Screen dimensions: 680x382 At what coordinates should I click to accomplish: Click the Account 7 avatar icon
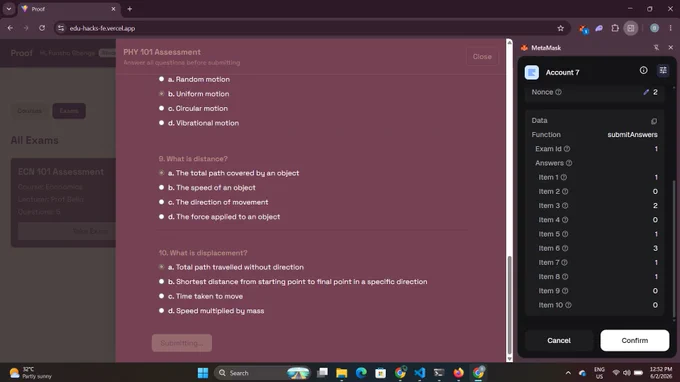532,72
